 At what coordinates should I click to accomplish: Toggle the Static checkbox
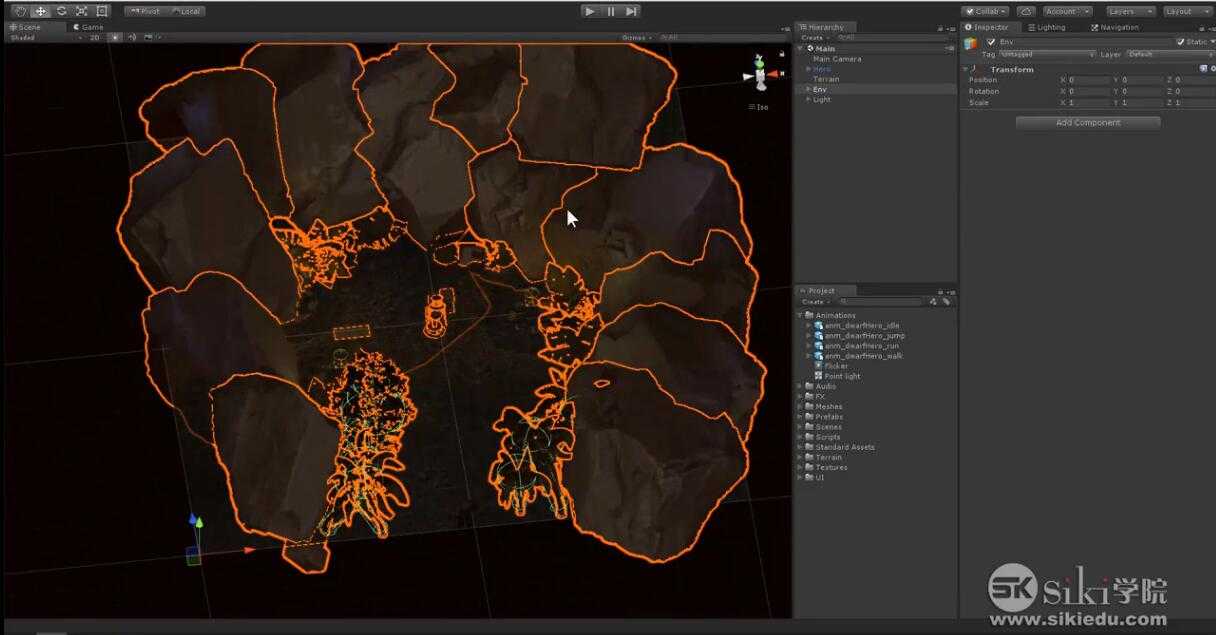tap(1180, 42)
